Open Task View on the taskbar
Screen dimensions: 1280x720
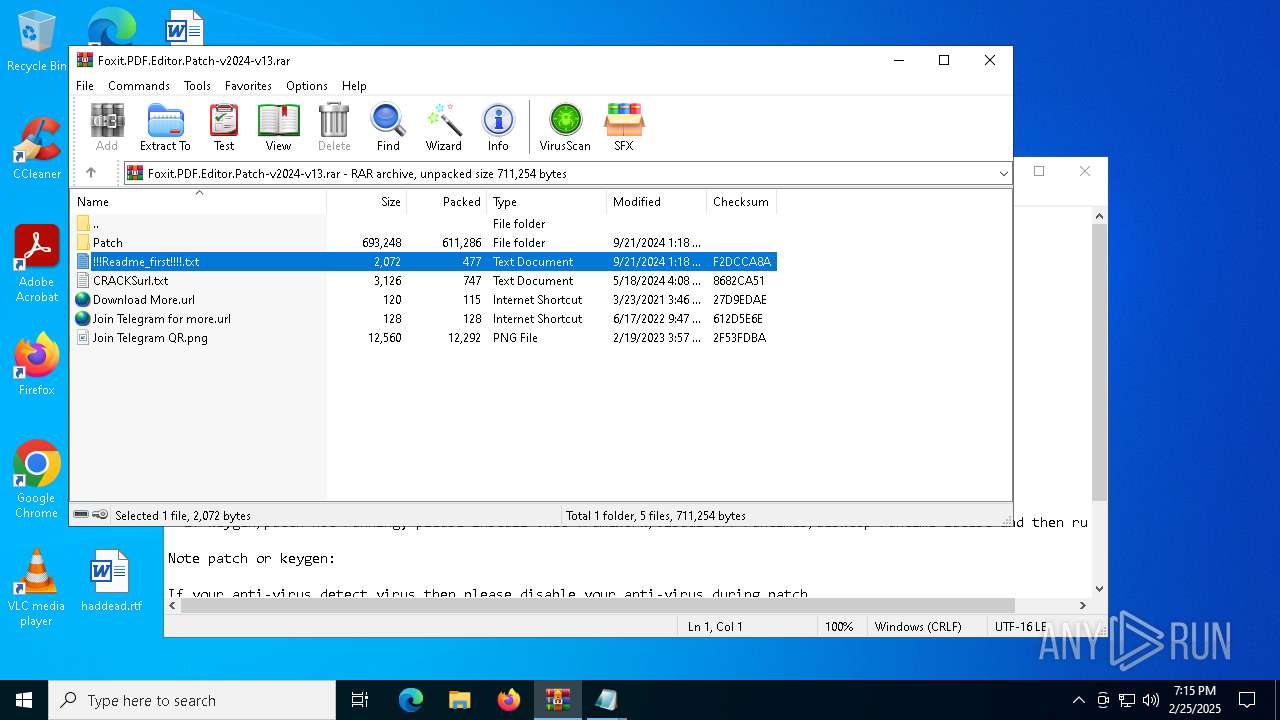(x=361, y=700)
